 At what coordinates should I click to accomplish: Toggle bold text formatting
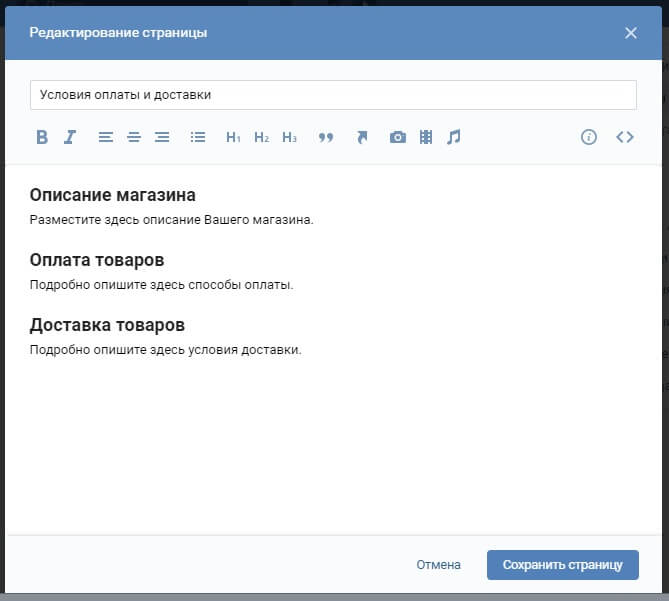(x=42, y=138)
